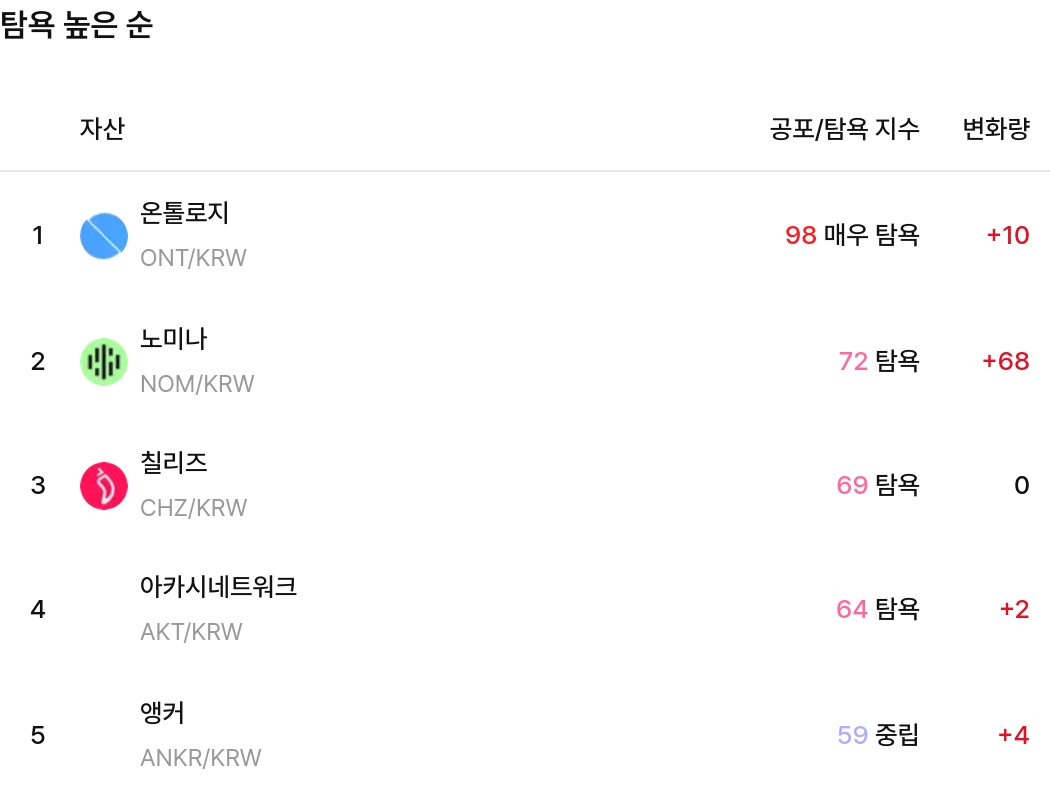
Task: Sort by the 변화량 column header
Action: pos(995,129)
